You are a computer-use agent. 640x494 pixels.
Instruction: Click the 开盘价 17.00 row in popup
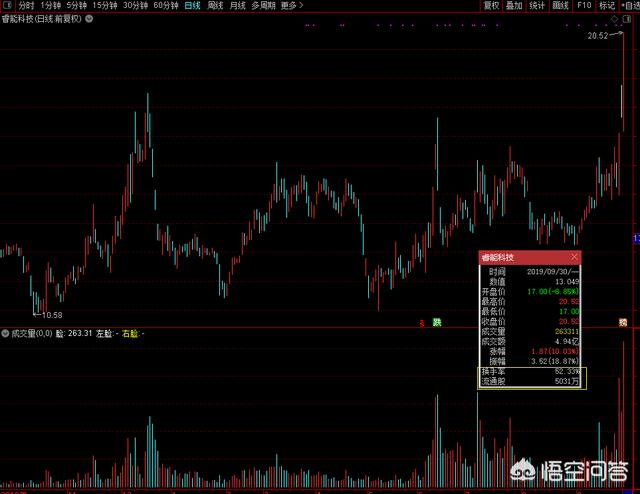click(x=530, y=292)
